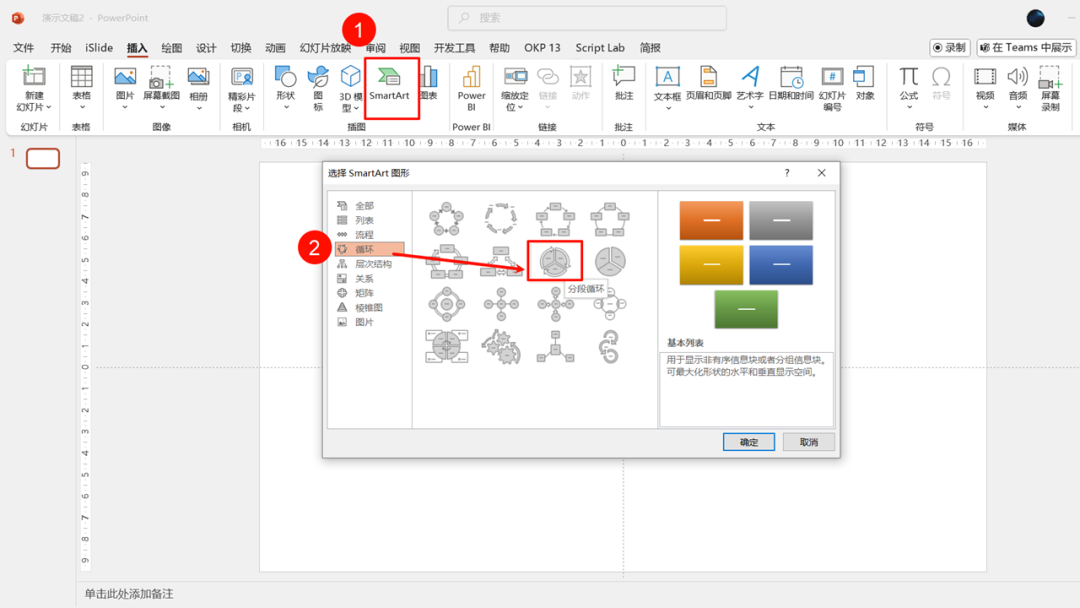Viewport: 1080px width, 608px height.
Task: Expand the 表格 dropdown arrow
Action: point(81,107)
